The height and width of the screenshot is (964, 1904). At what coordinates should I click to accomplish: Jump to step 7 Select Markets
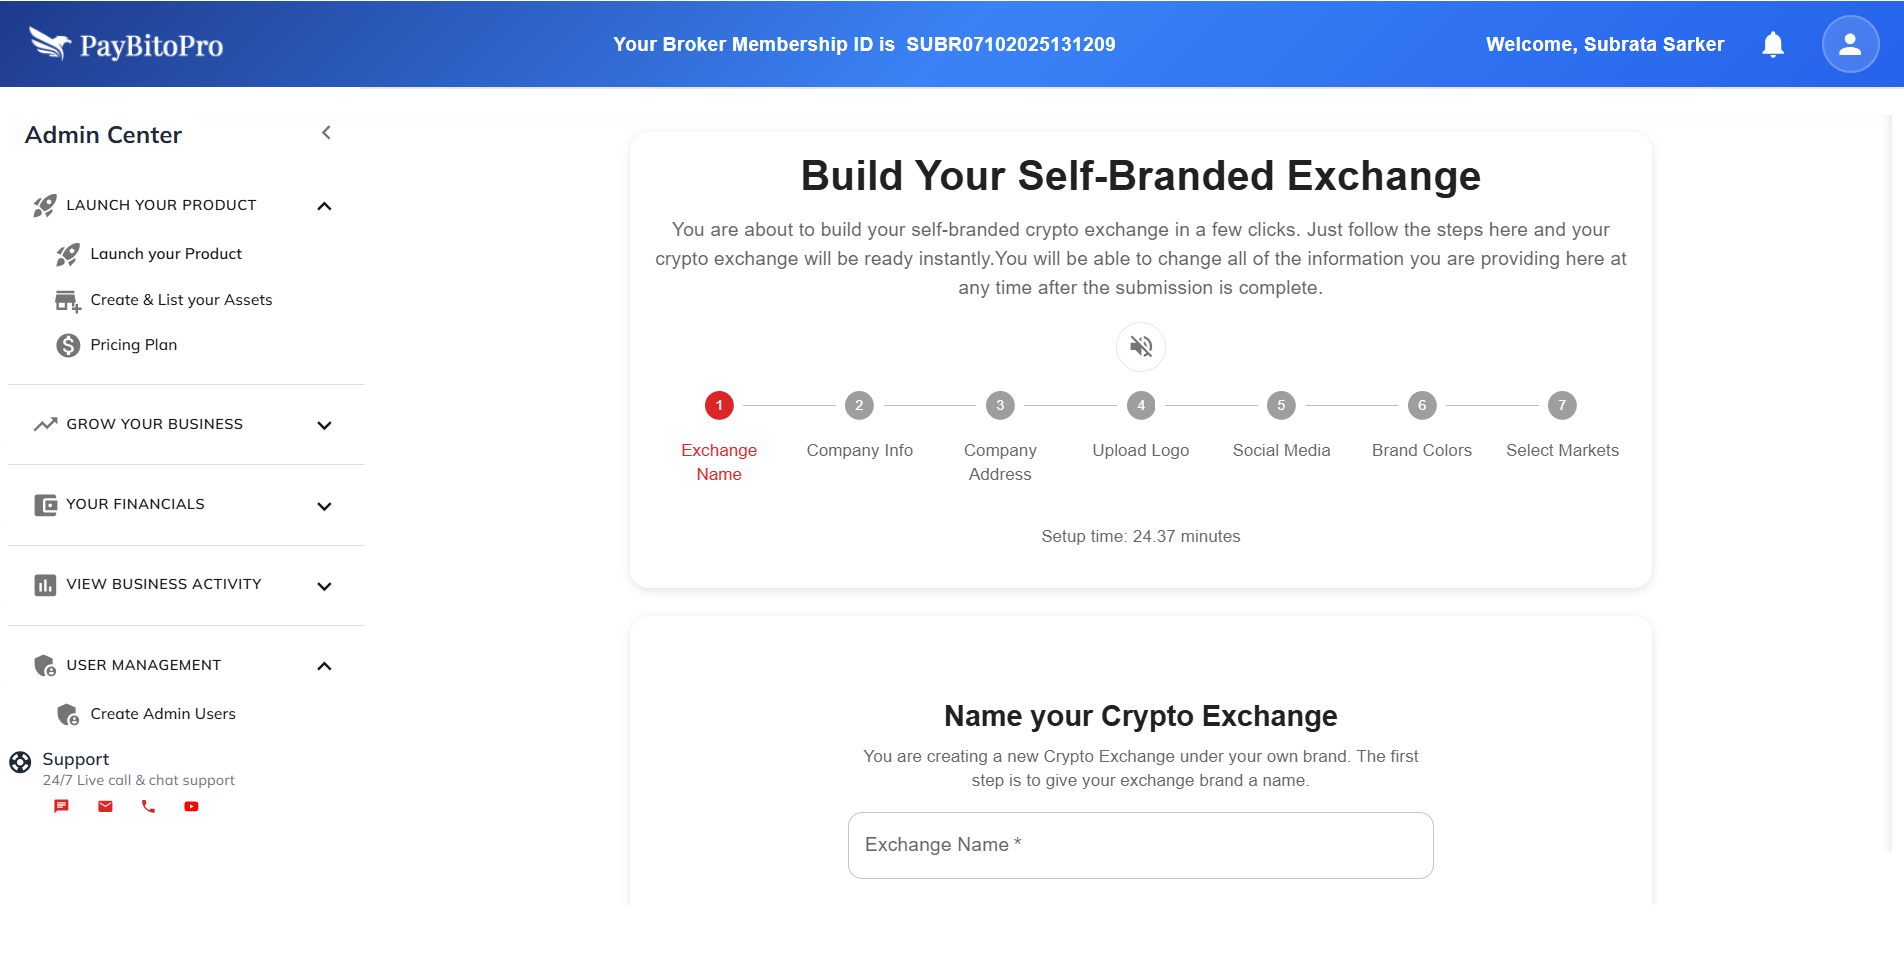click(1562, 406)
